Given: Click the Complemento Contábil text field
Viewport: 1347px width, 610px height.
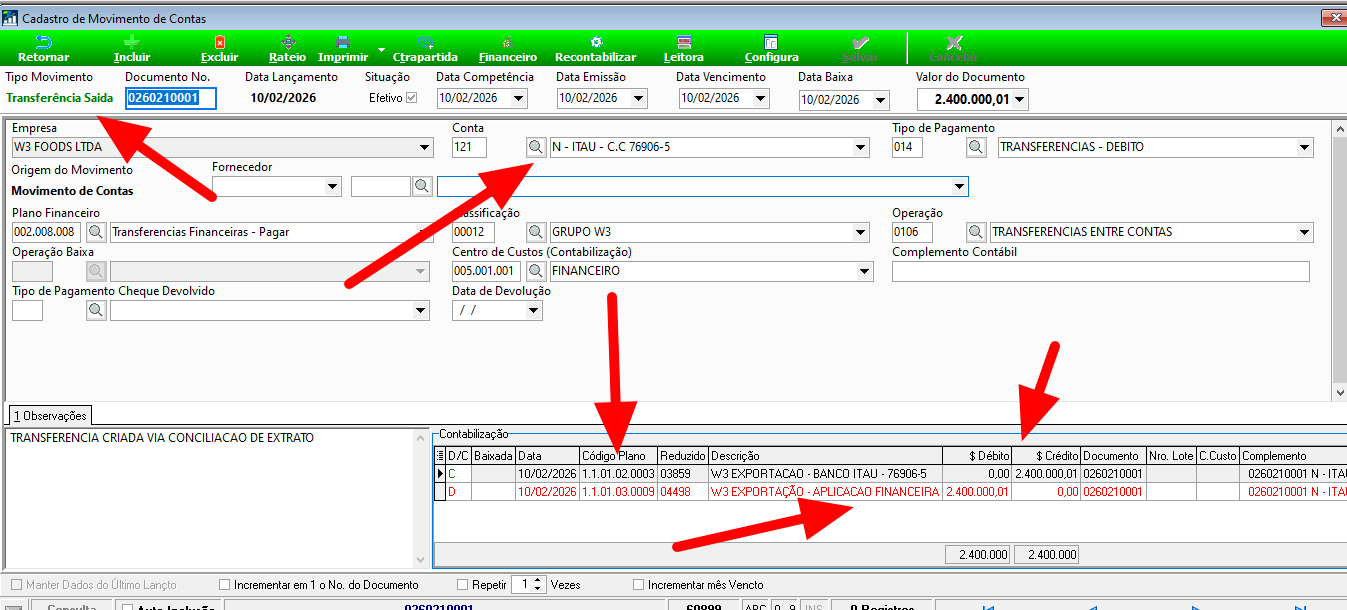Looking at the screenshot, I should (x=1100, y=272).
